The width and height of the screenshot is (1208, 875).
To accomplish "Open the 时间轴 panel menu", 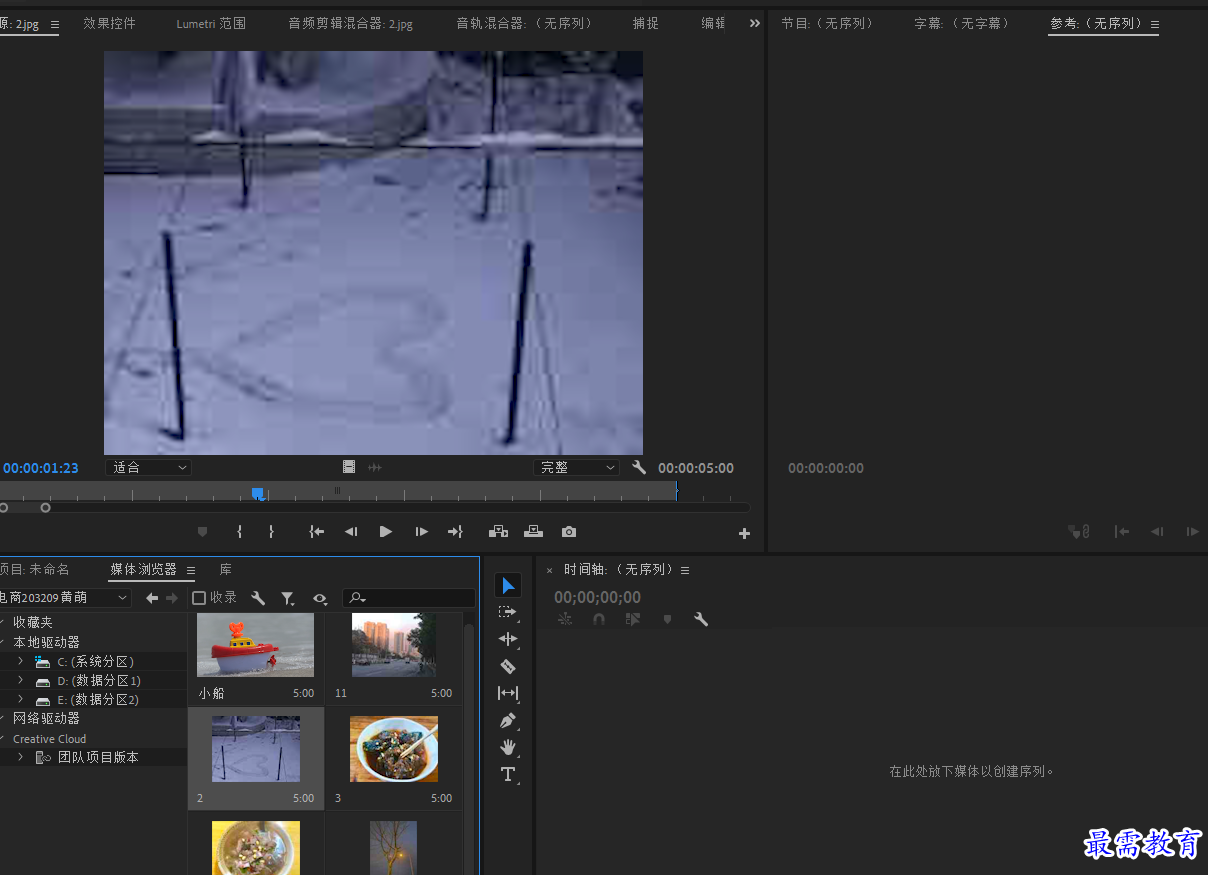I will click(x=685, y=570).
